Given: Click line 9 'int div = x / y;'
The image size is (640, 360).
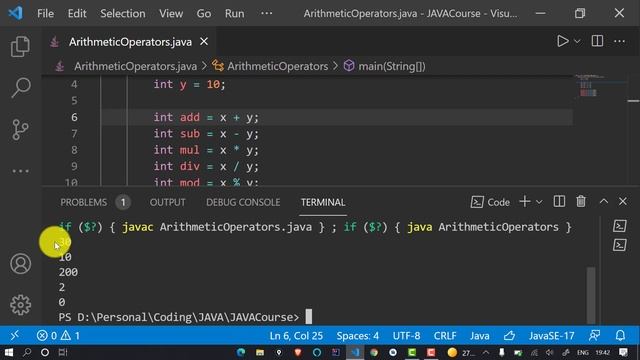Looking at the screenshot, I should [x=206, y=167].
